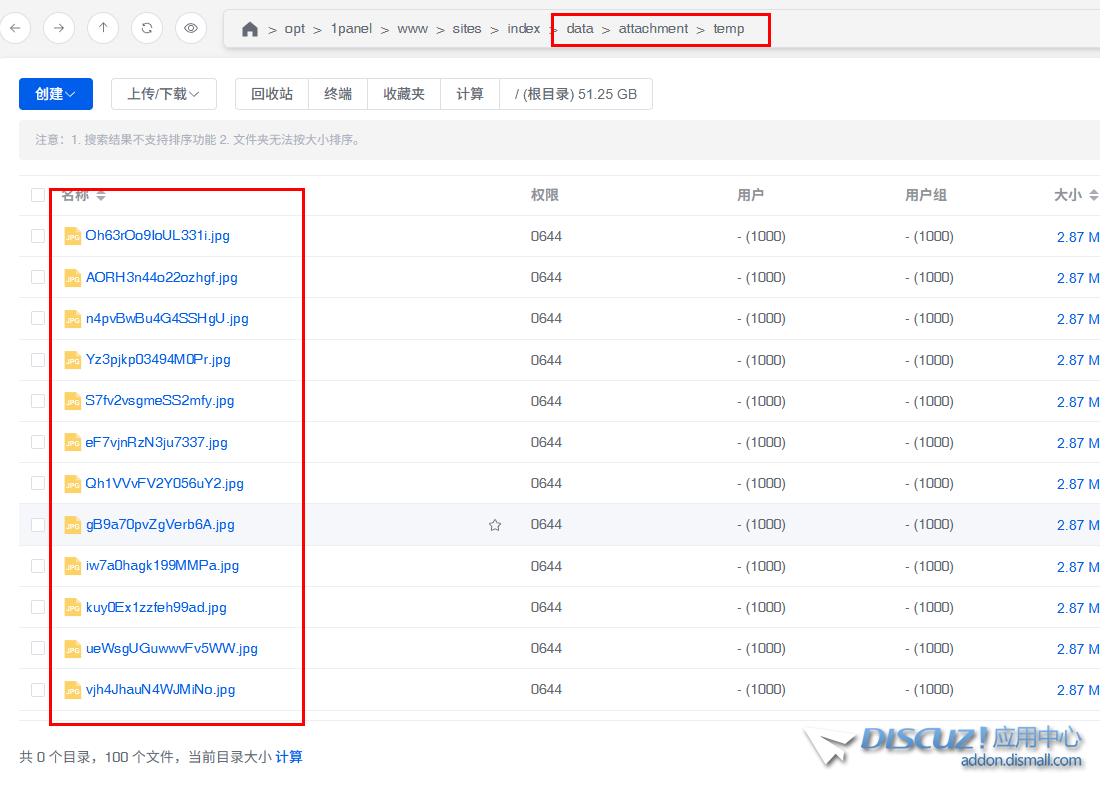This screenshot has width=1100, height=786.
Task: Click JPG icon of vjh4JhauN4WJMiNo.jpg
Action: coord(73,690)
